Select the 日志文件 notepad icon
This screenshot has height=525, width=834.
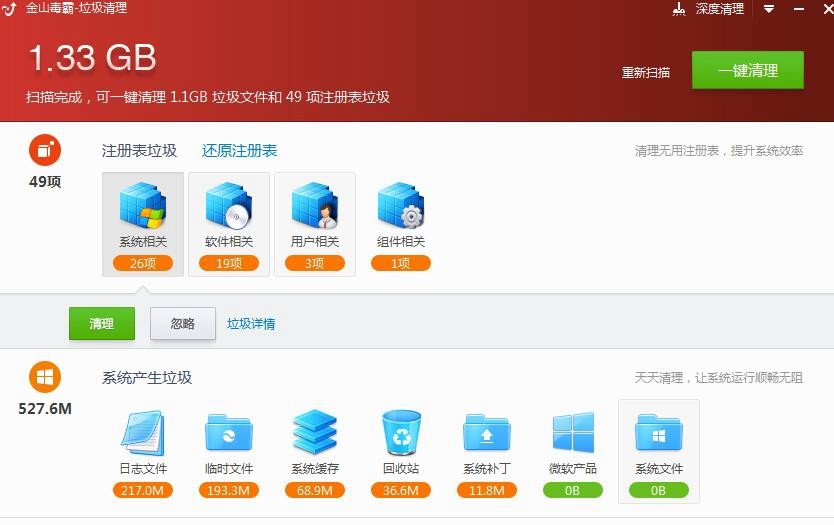[x=143, y=432]
